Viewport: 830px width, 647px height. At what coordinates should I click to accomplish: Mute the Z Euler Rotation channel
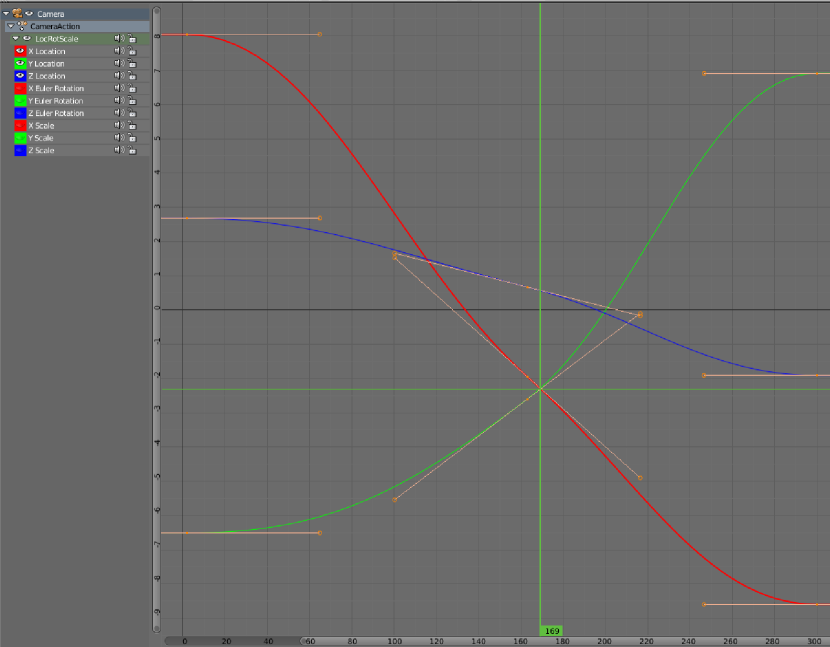[118, 113]
